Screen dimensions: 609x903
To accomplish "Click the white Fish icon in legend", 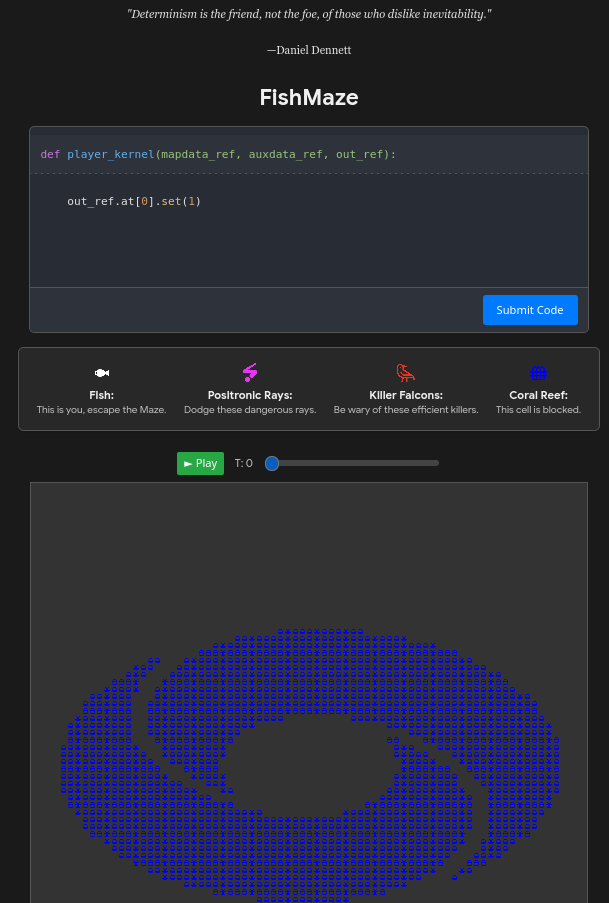I will click(101, 373).
